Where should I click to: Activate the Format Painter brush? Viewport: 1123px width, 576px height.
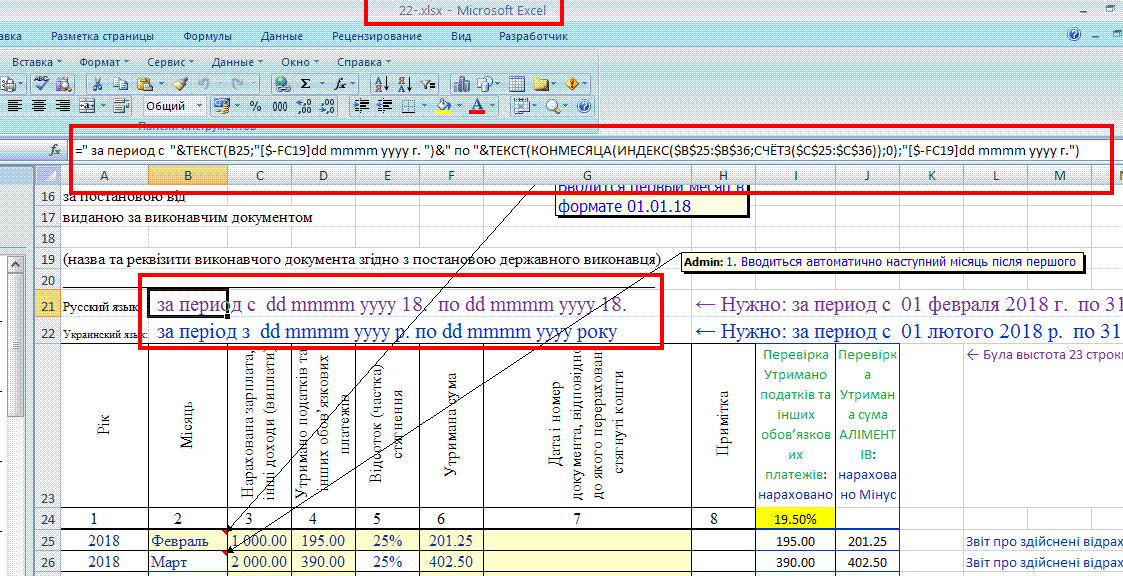pyautogui.click(x=180, y=84)
